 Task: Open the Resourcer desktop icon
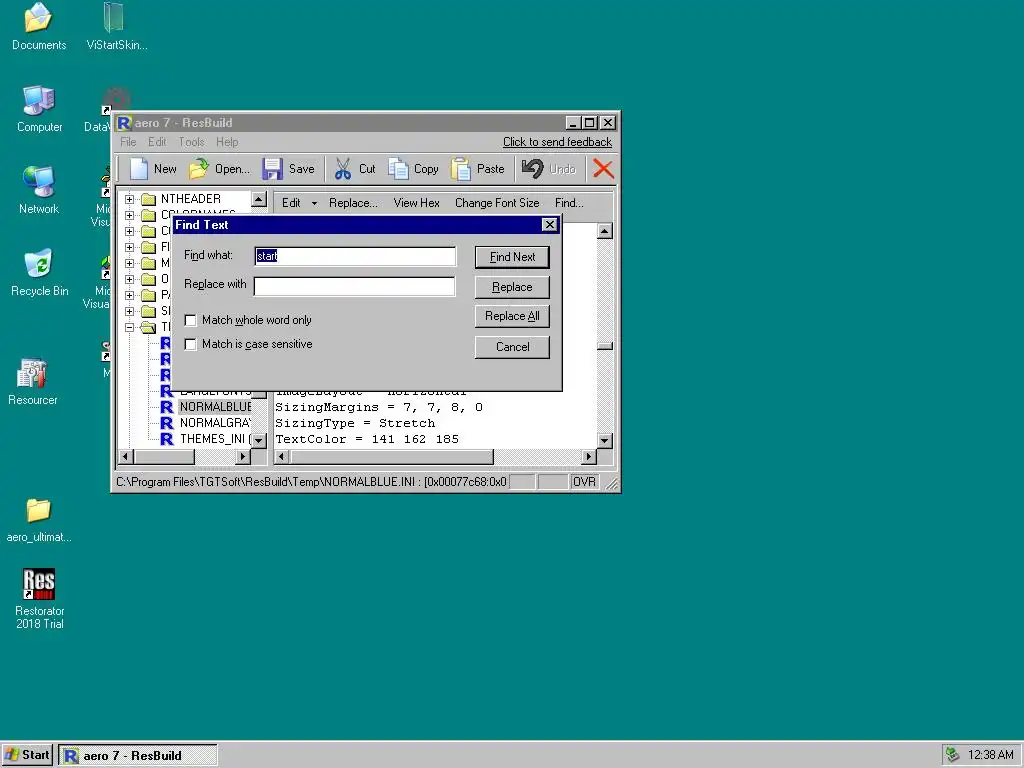pos(32,374)
